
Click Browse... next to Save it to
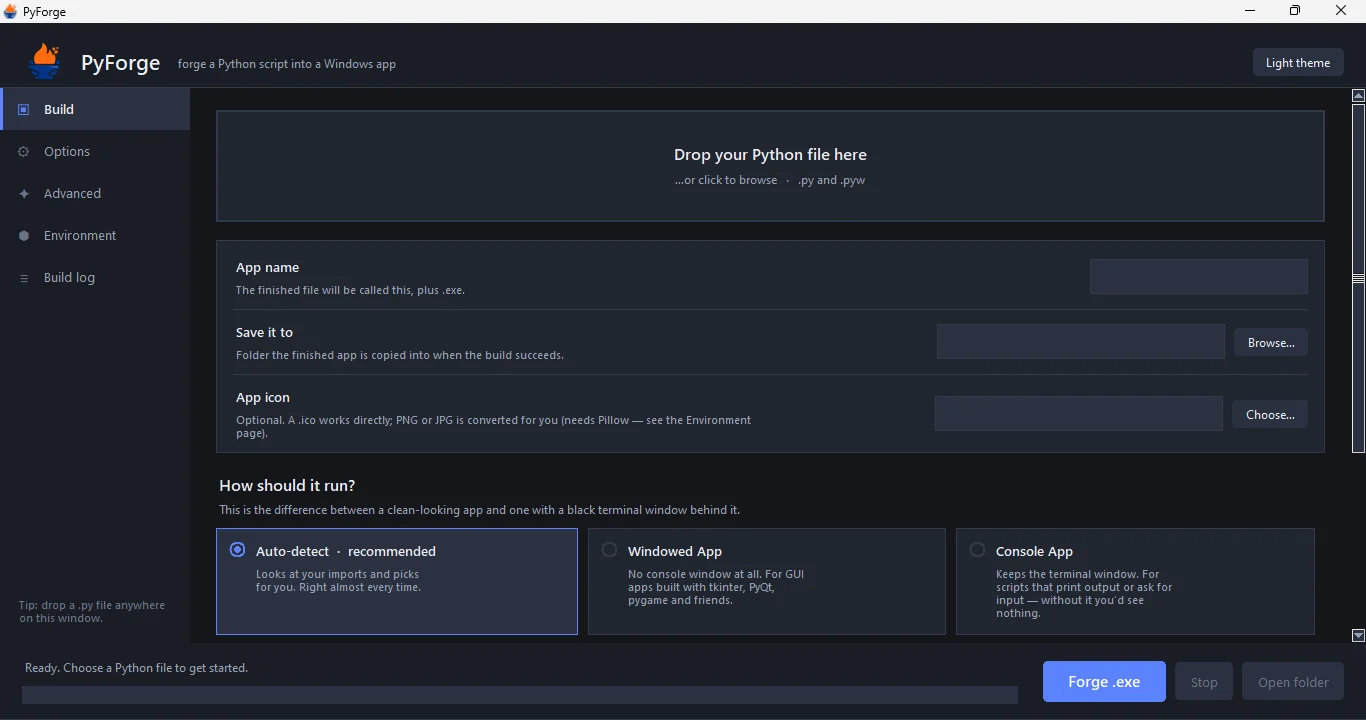[x=1271, y=343]
